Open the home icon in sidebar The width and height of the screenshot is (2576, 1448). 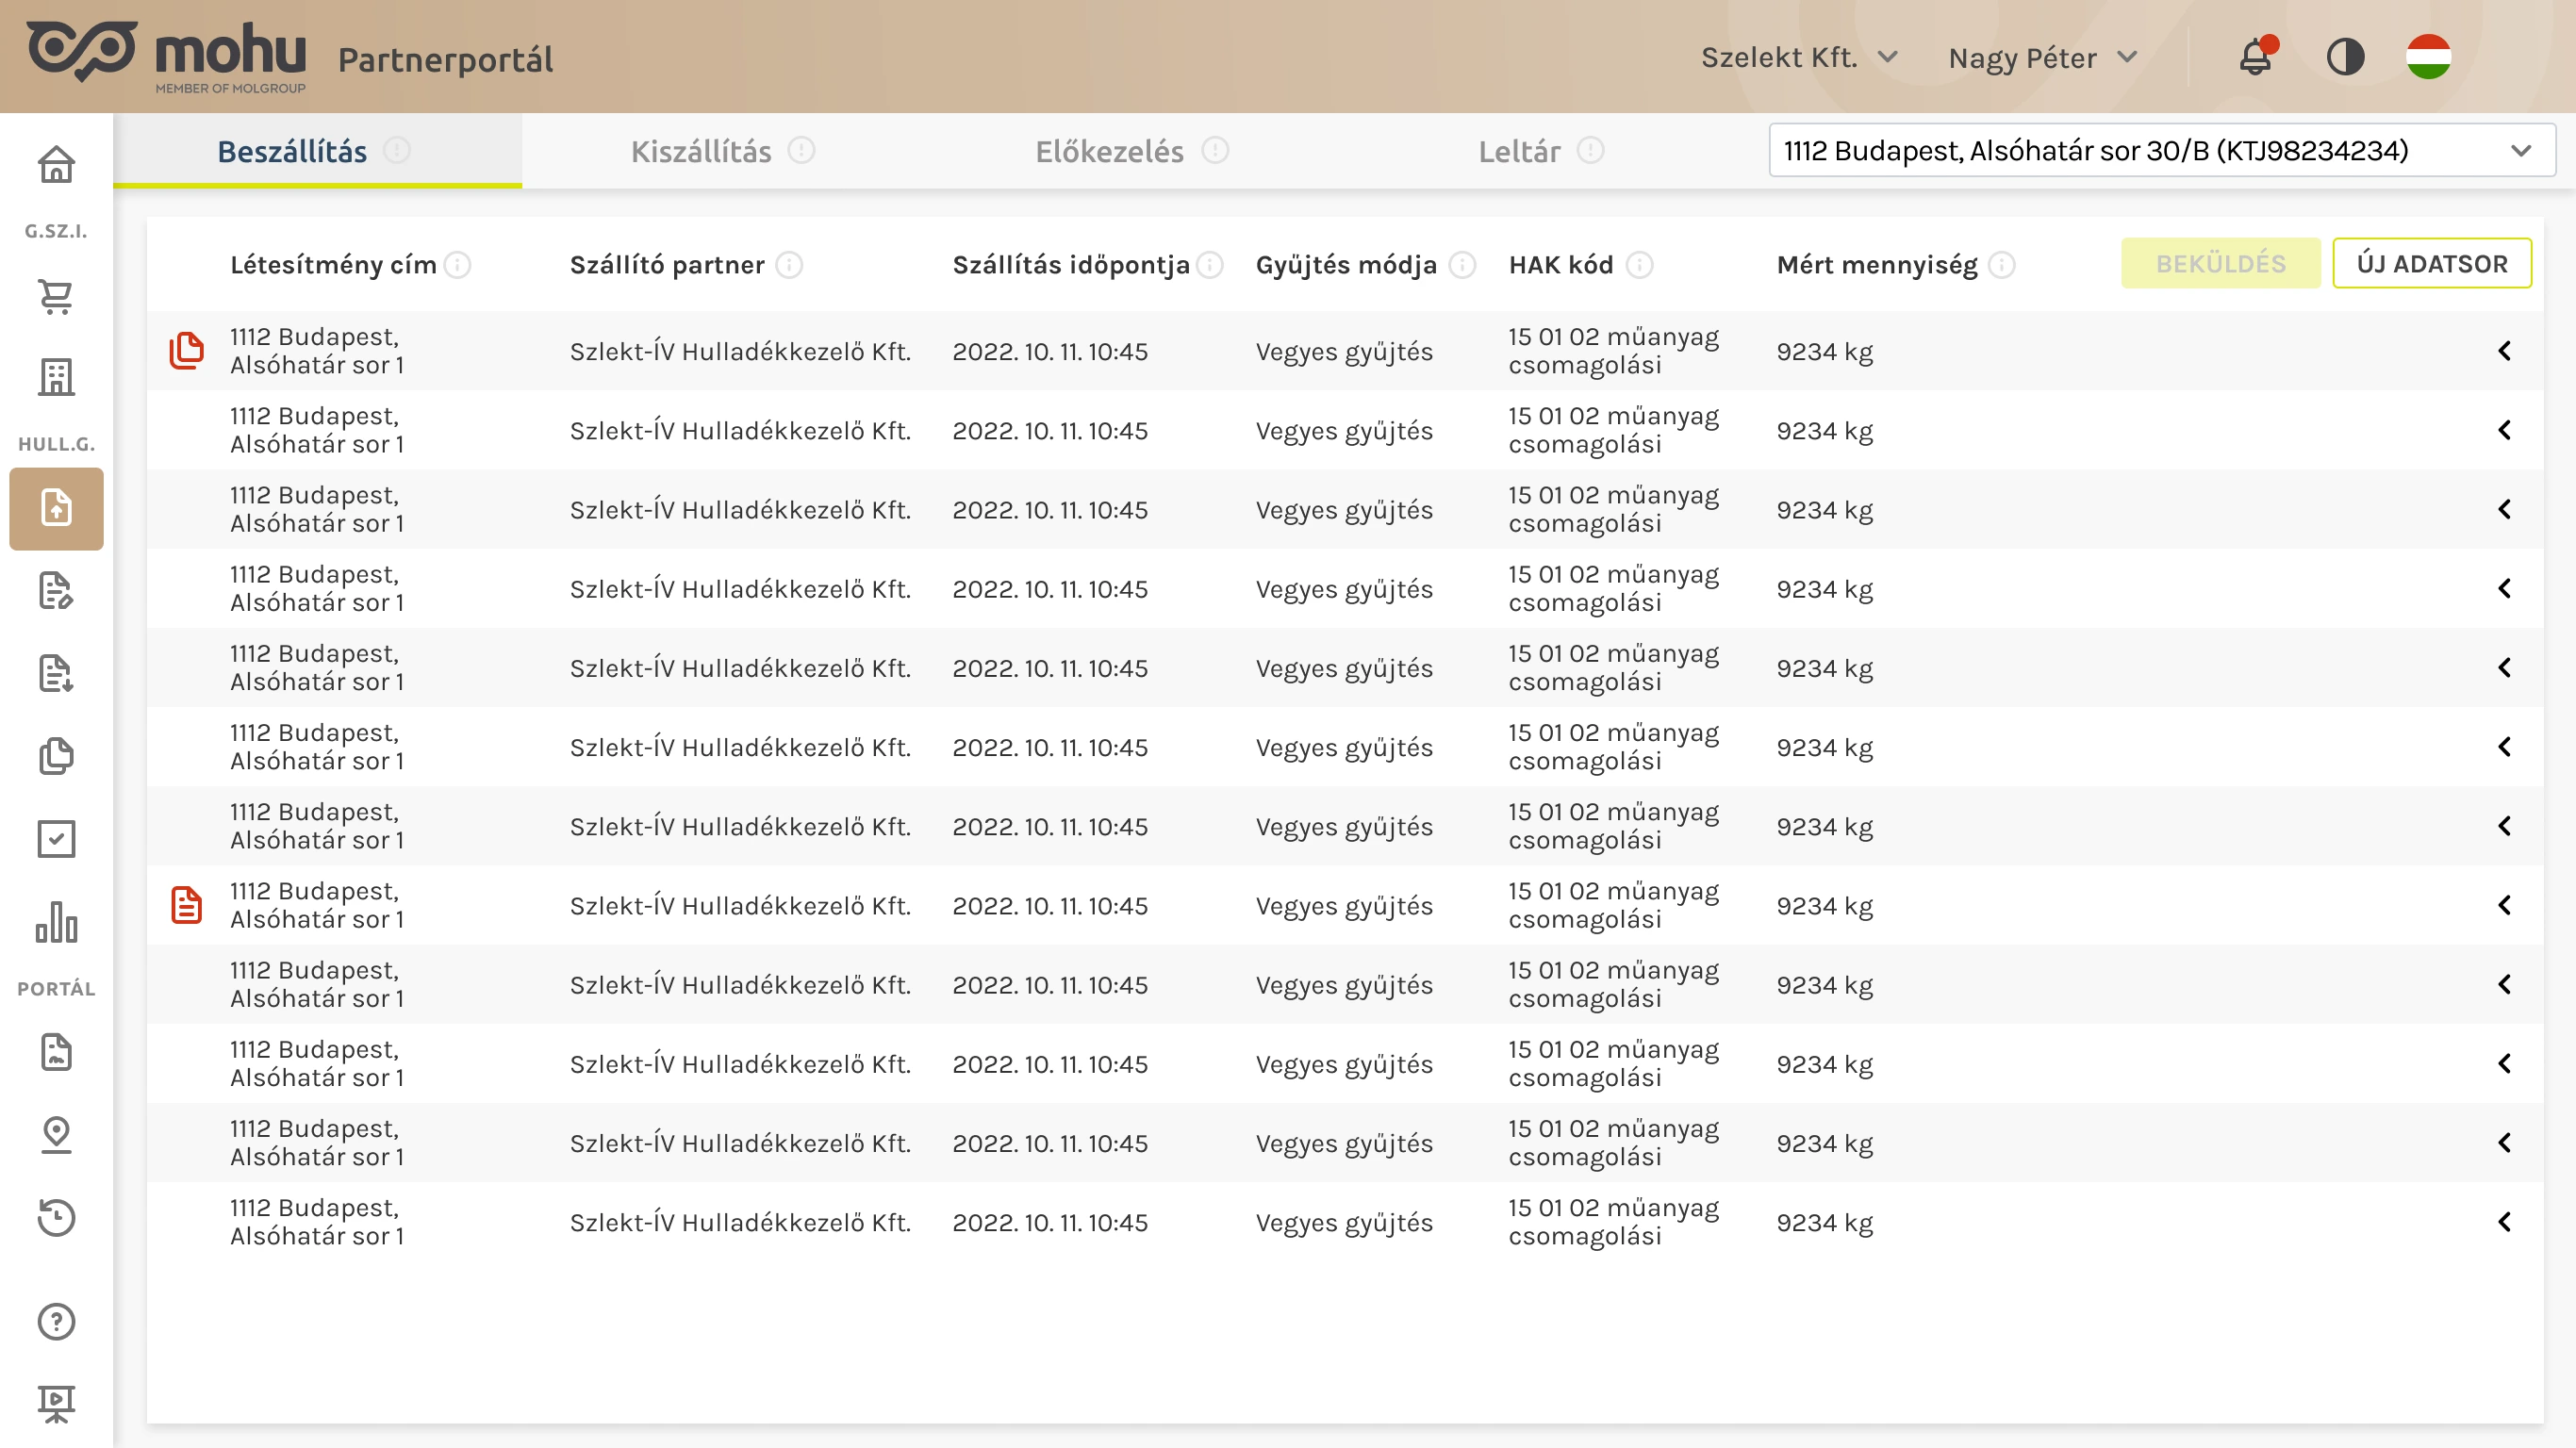(56, 165)
